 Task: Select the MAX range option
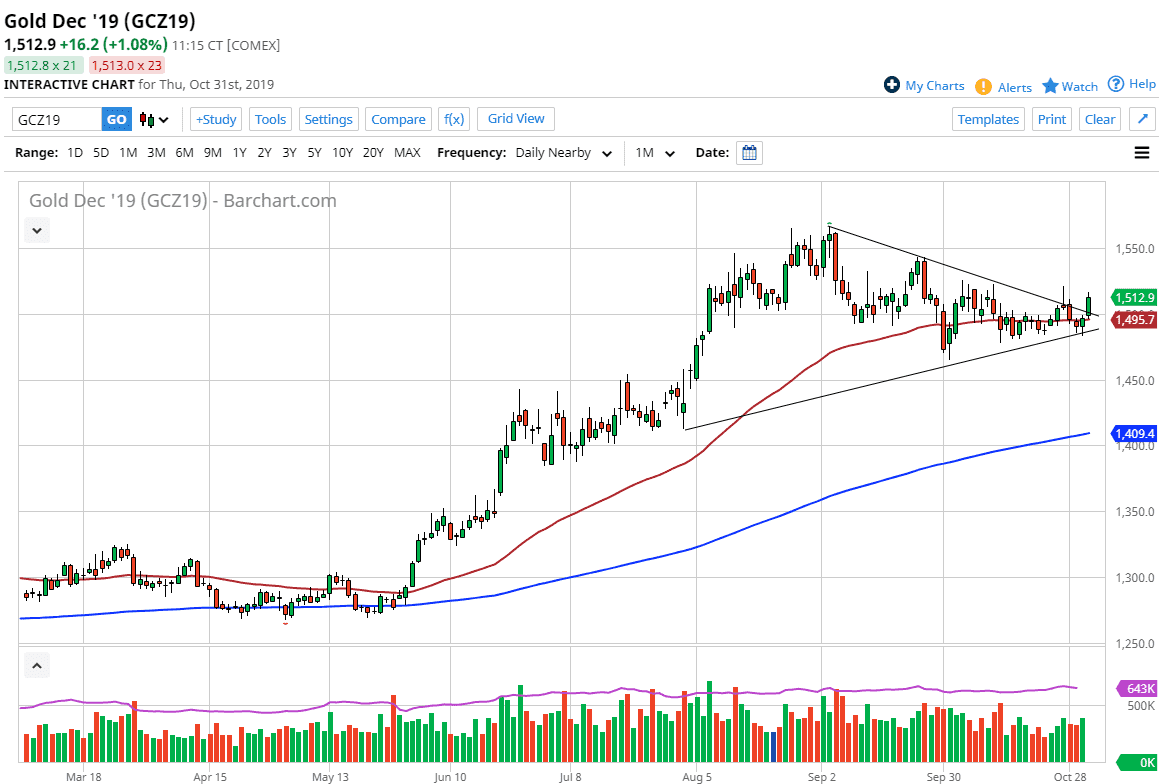click(407, 153)
